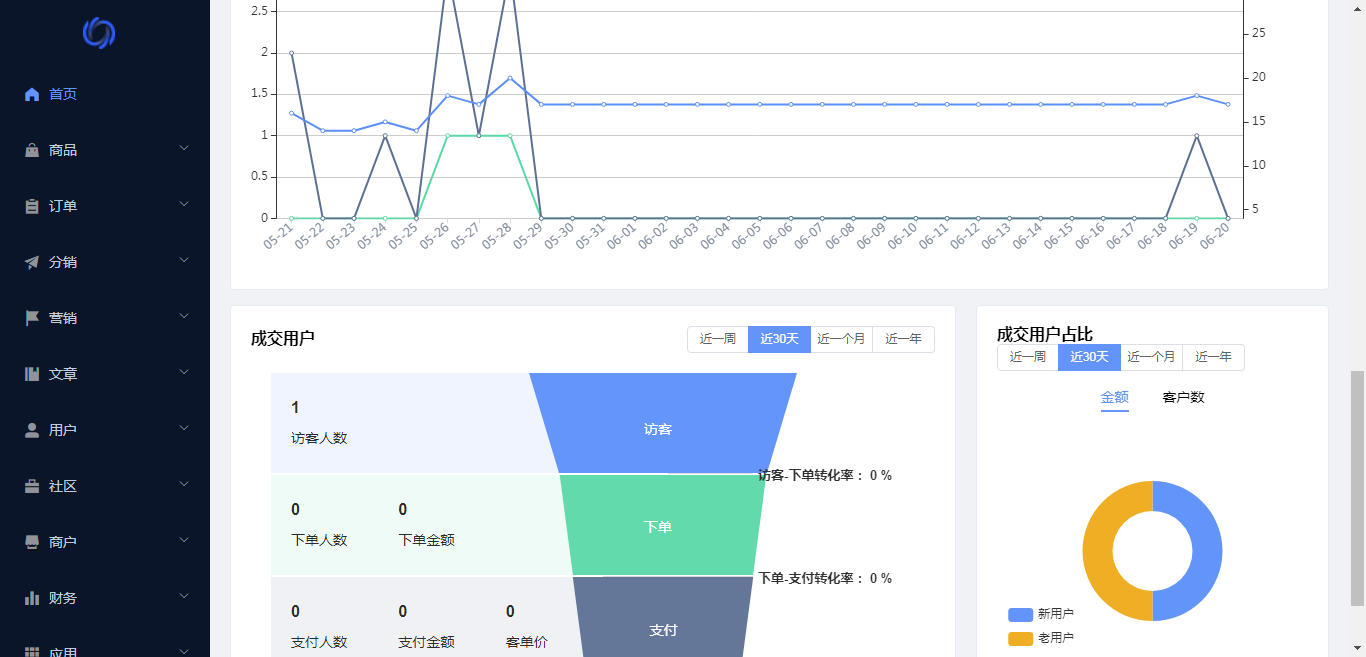The height and width of the screenshot is (657, 1366).
Task: Click the blue 访客 funnel segment
Action: [662, 423]
